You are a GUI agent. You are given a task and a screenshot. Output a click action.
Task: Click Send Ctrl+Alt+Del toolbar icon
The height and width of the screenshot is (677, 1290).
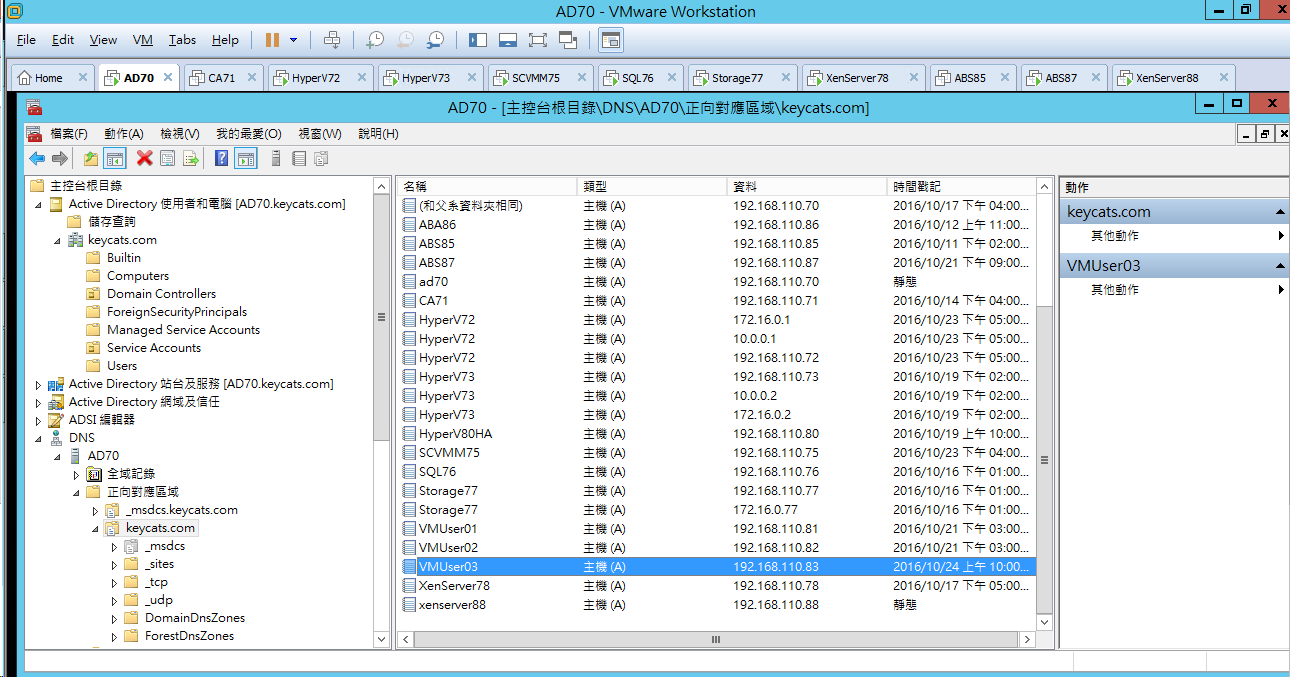coord(332,40)
